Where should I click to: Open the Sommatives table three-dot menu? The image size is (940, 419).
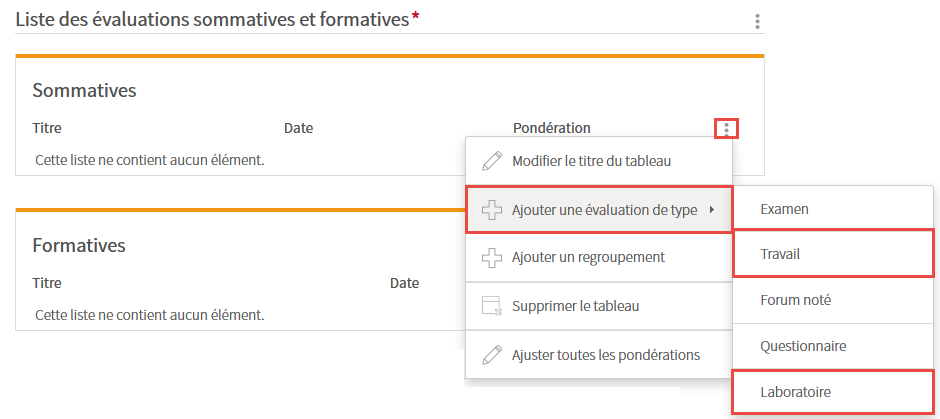tap(727, 128)
